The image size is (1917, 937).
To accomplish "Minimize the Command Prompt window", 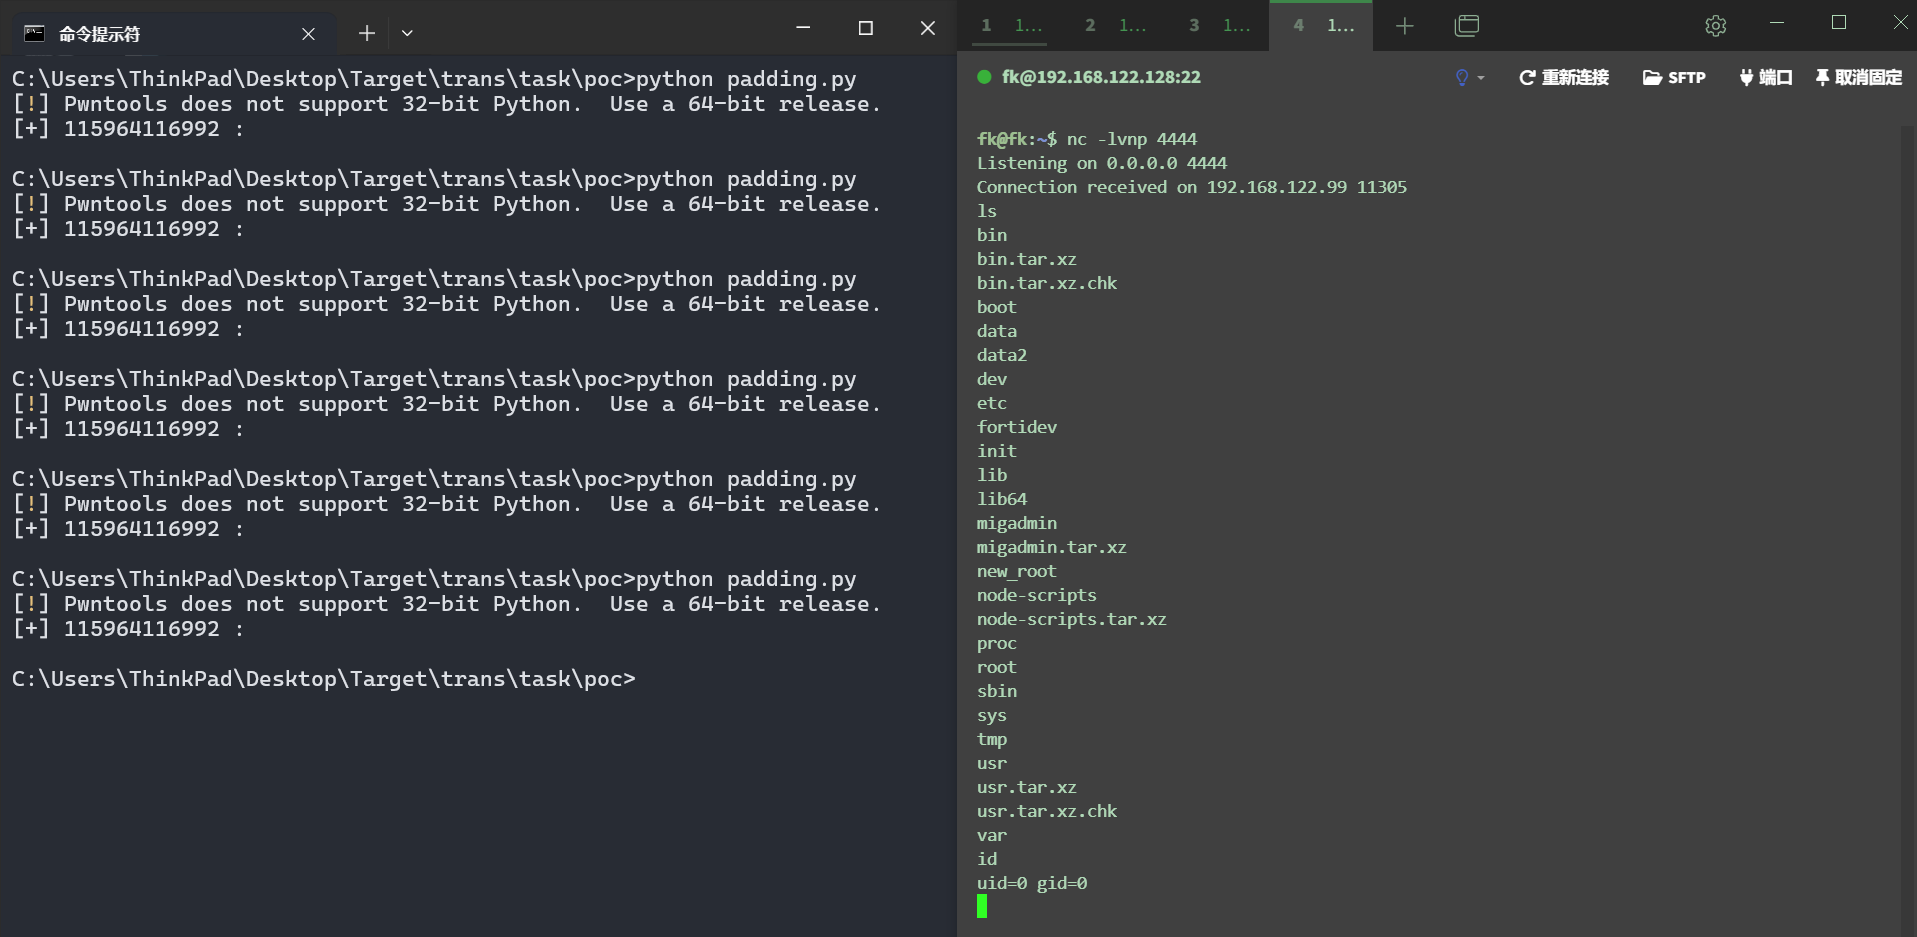I will click(x=803, y=28).
